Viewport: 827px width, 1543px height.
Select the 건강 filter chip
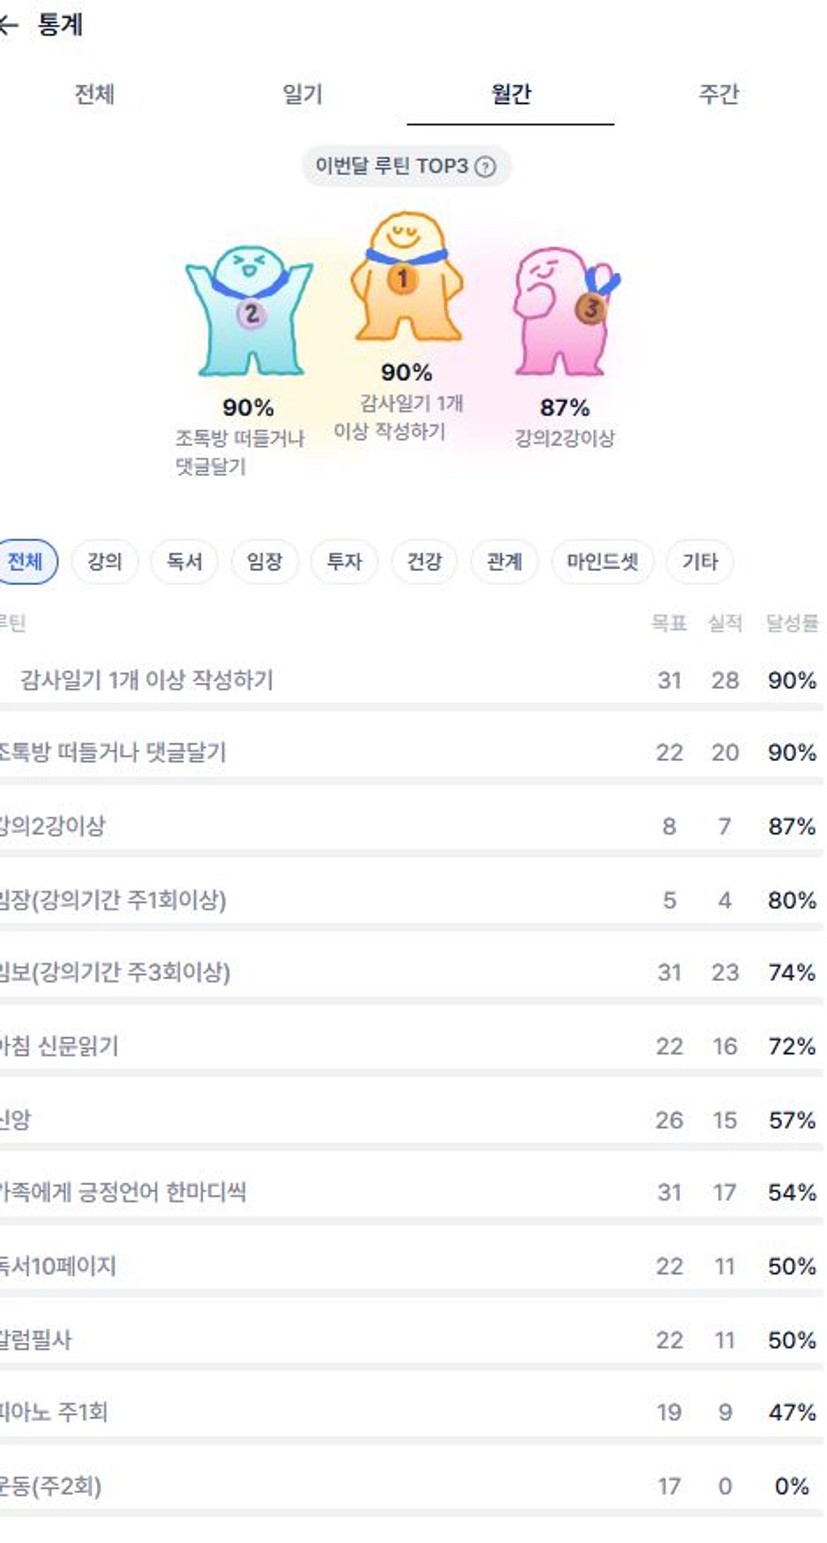coord(424,562)
